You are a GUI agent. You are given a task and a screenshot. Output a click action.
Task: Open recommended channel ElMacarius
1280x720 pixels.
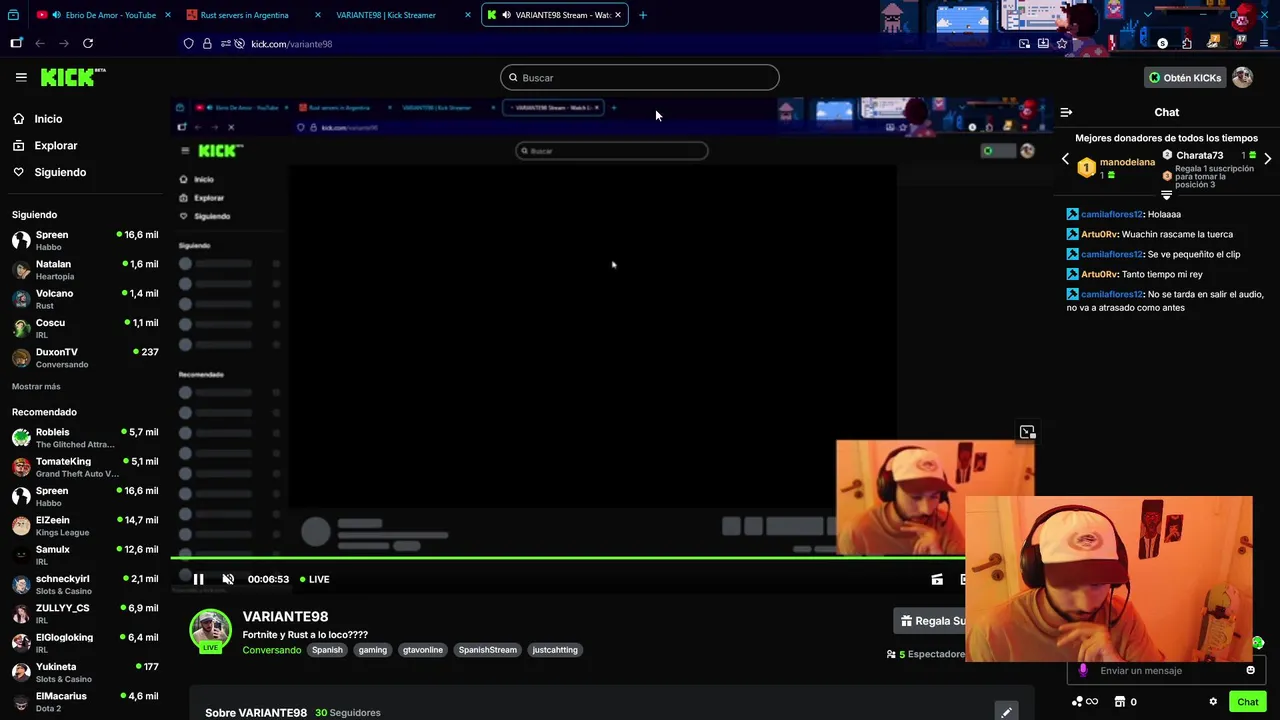[x=85, y=702]
